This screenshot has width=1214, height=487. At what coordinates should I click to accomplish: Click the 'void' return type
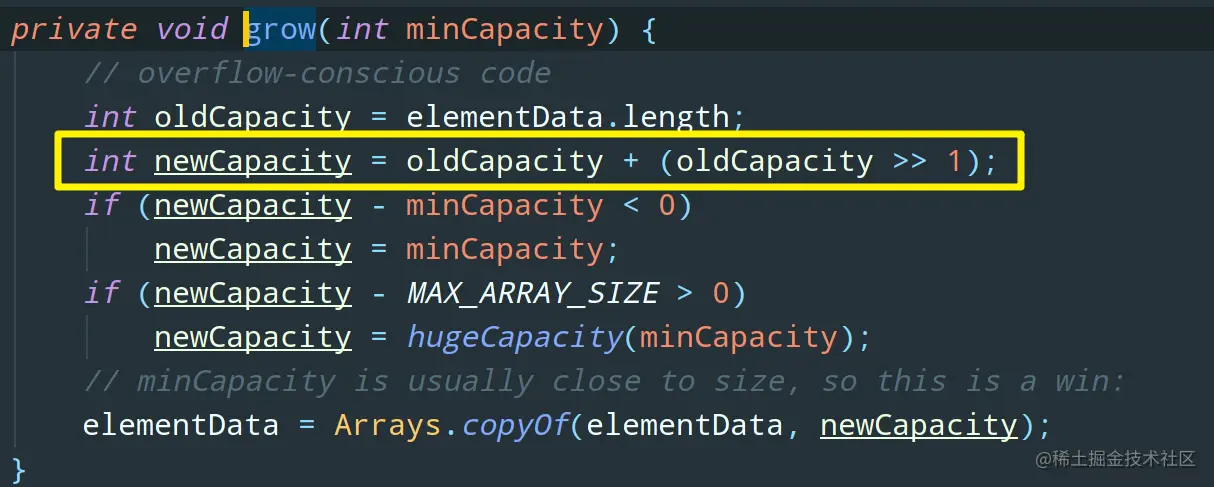point(192,29)
